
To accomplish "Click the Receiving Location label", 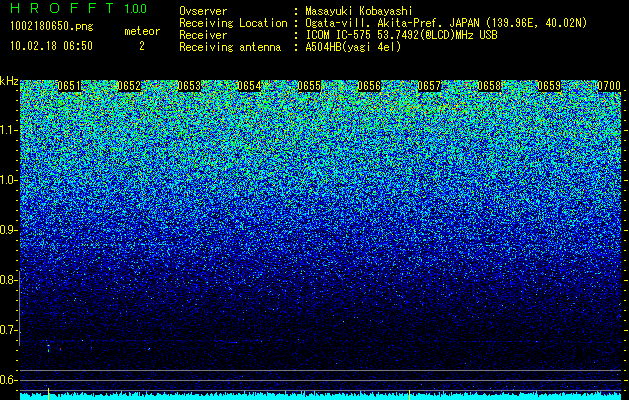I will [x=233, y=23].
